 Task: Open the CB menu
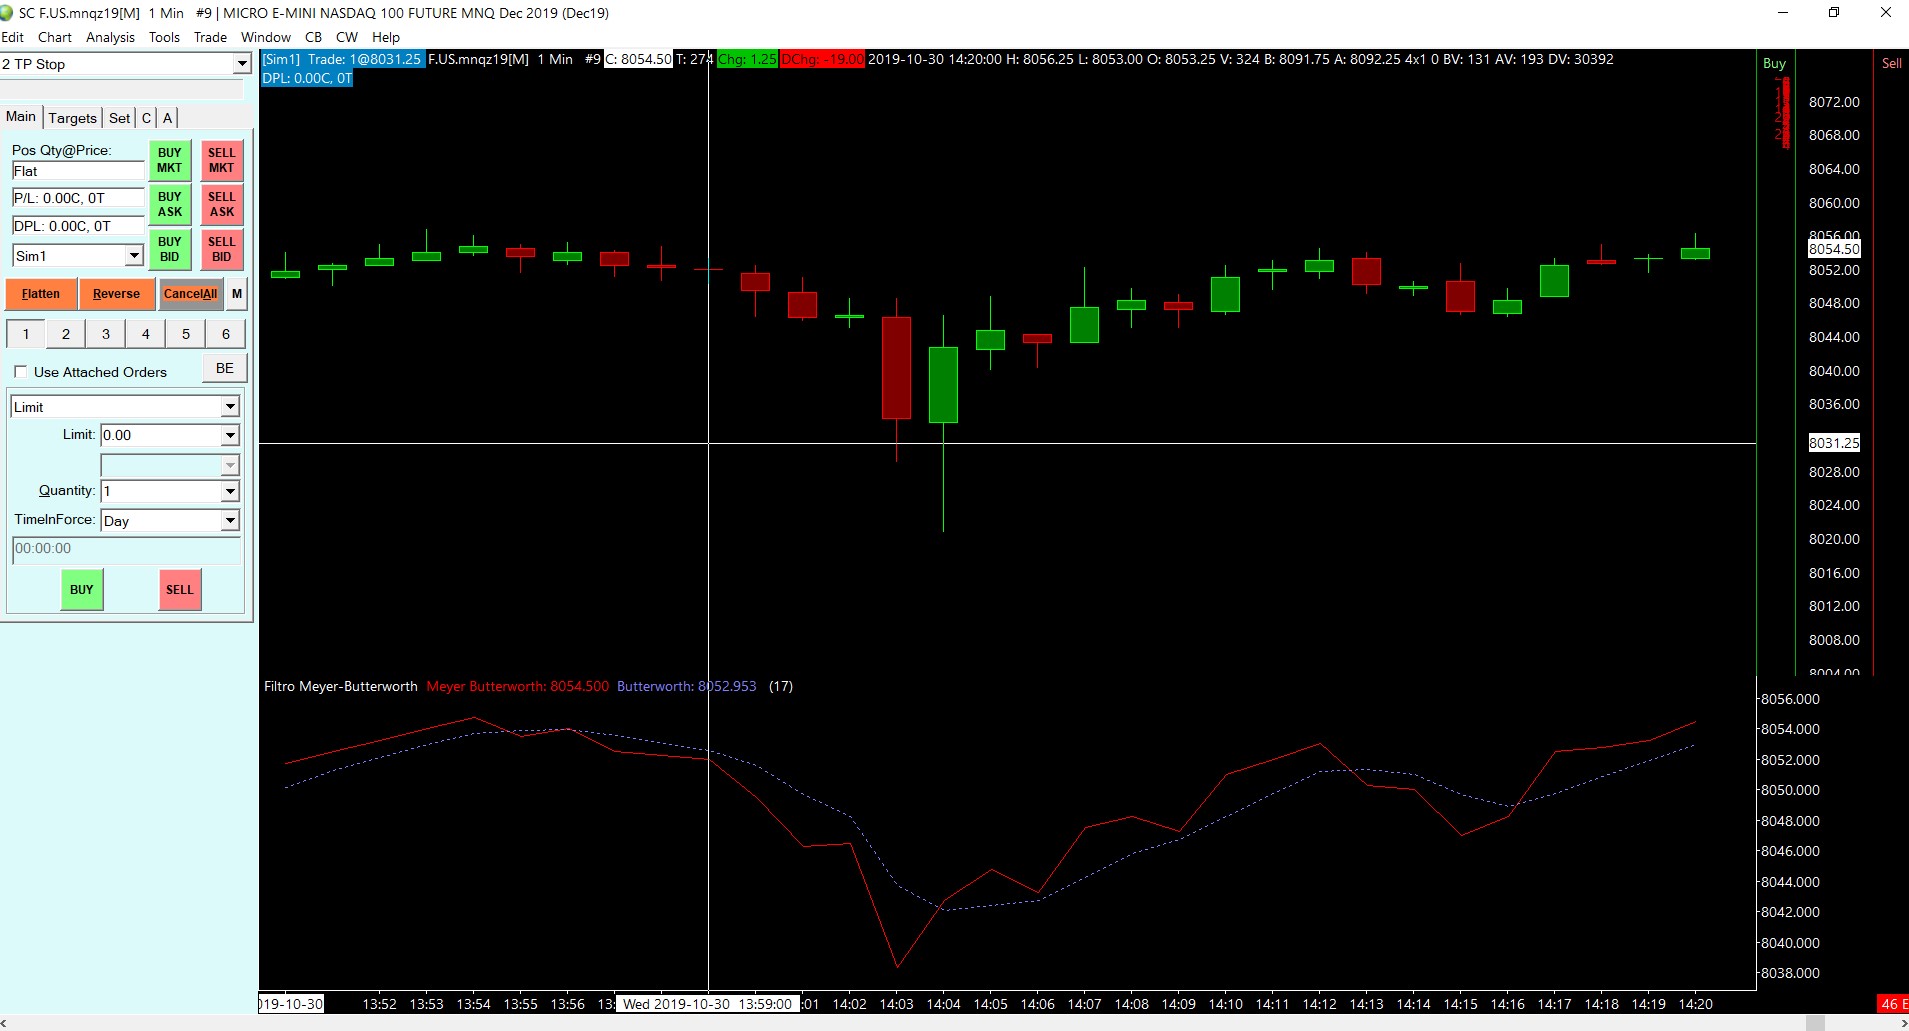click(x=313, y=37)
